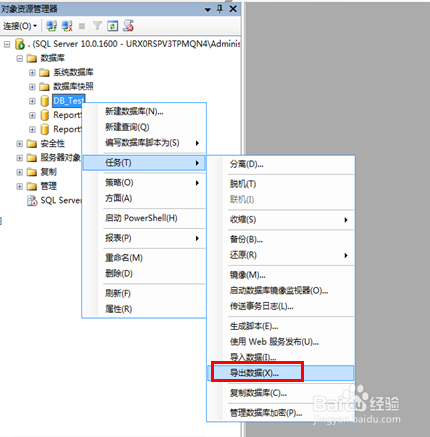Toggle the auto-hide pin icon

coord(219,9)
